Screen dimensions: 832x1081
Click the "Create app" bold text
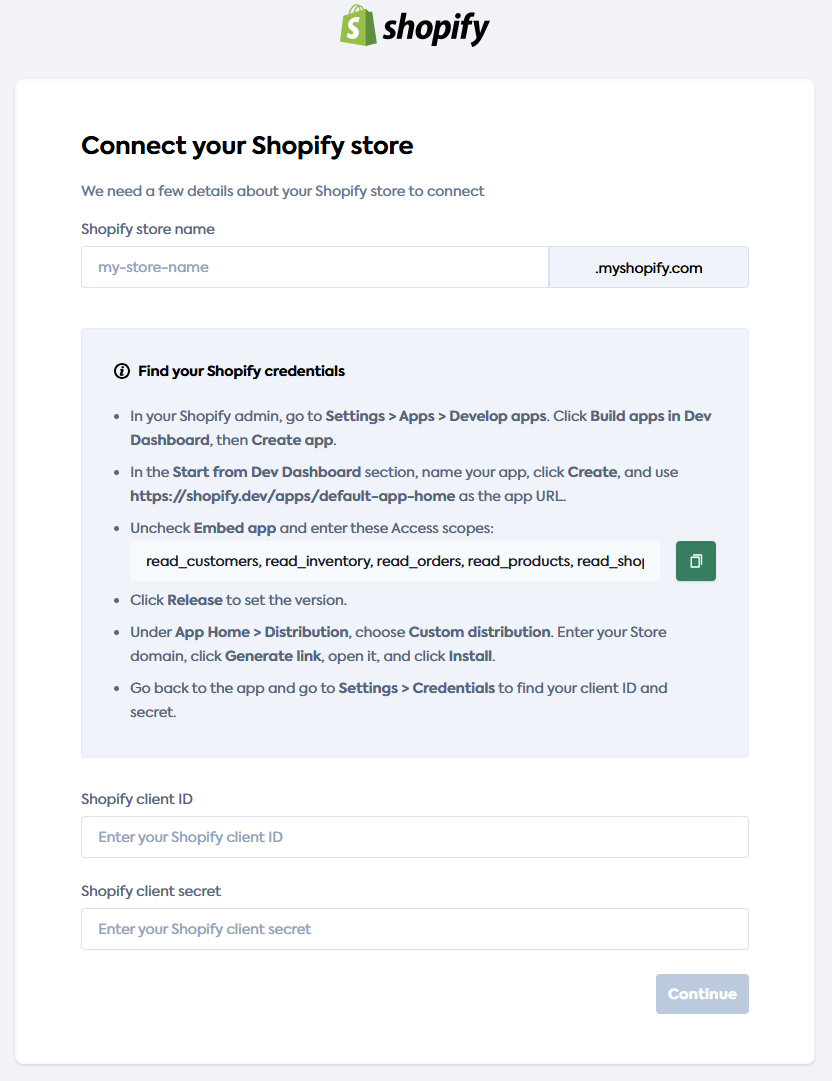(292, 439)
